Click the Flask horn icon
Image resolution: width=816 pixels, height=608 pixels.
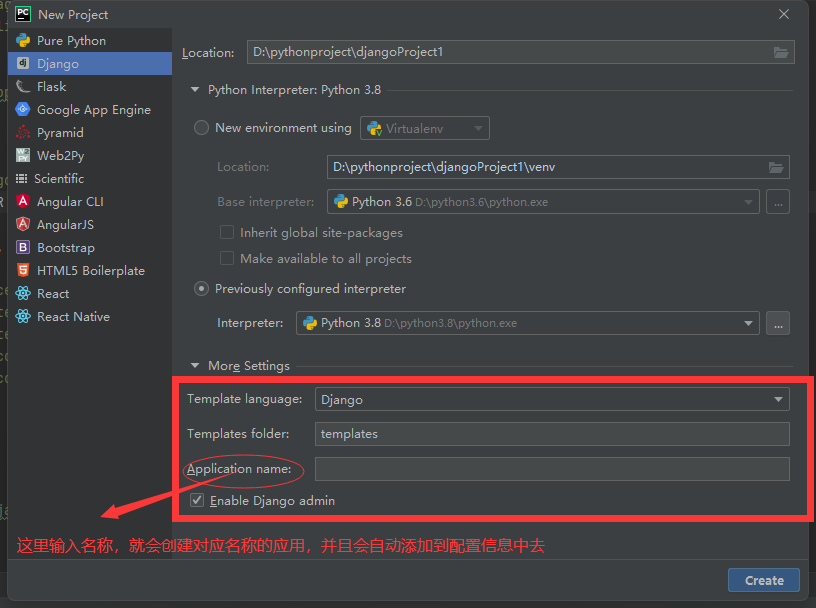click(x=23, y=86)
